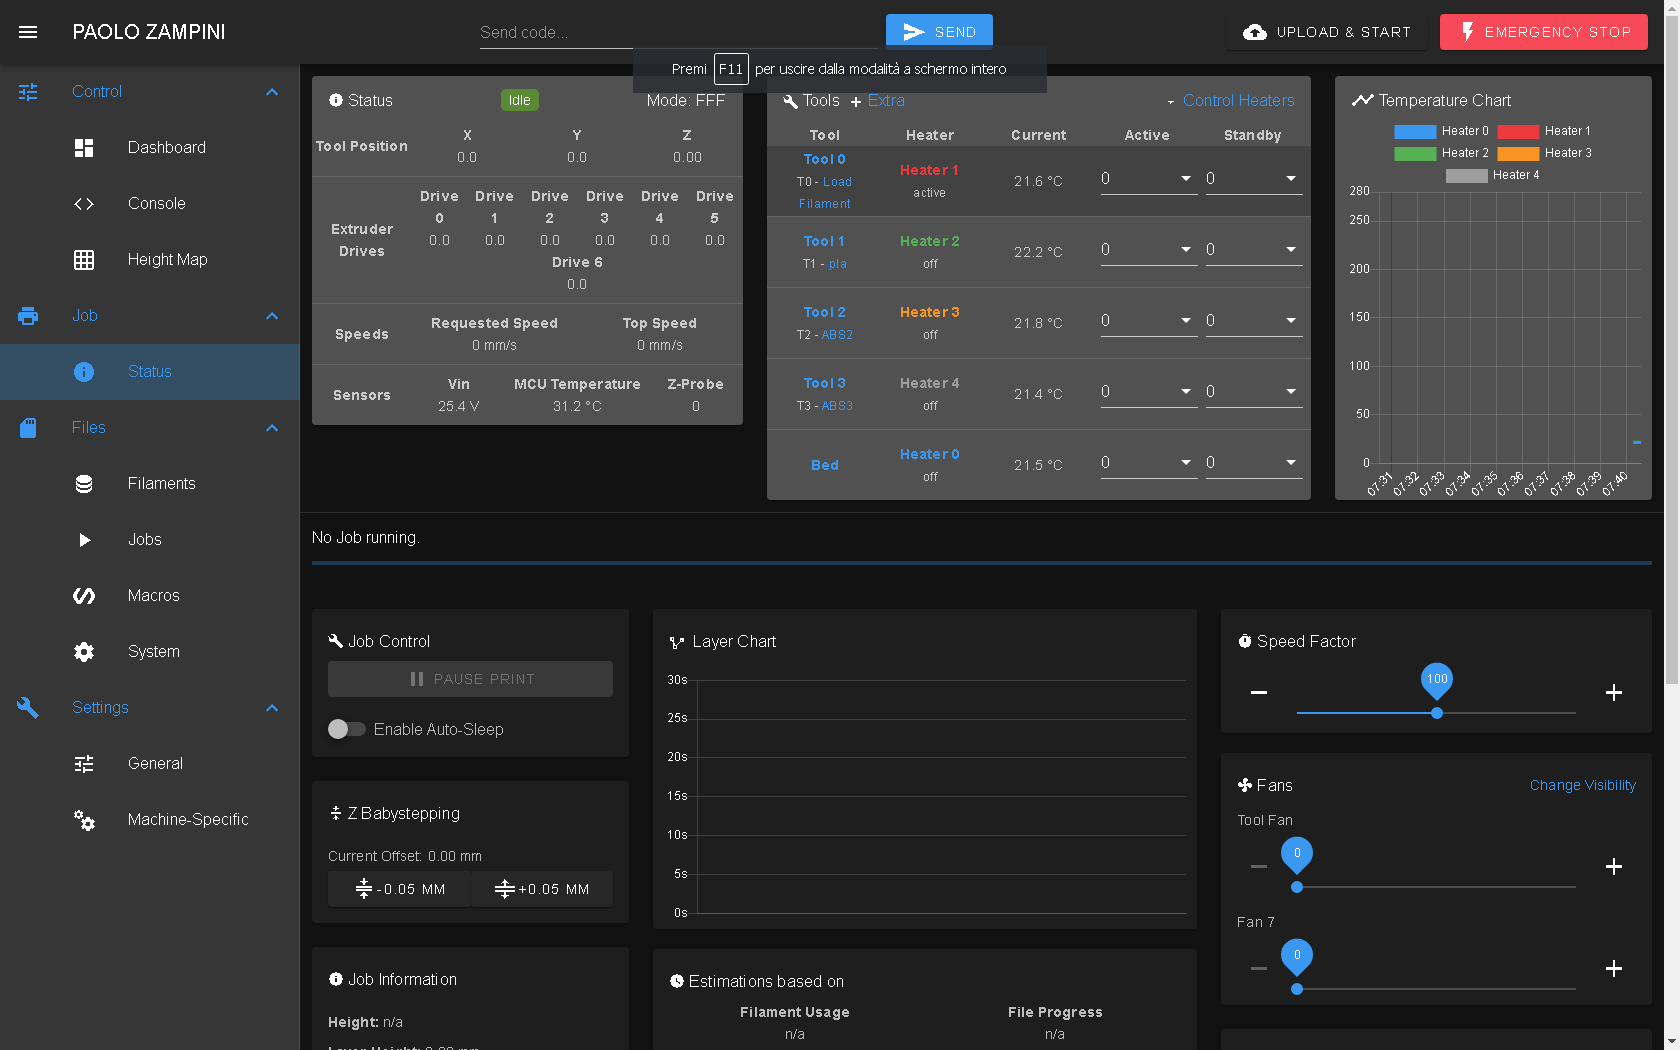The width and height of the screenshot is (1680, 1050).
Task: Click the Temperature Chart trend icon
Action: (1362, 100)
